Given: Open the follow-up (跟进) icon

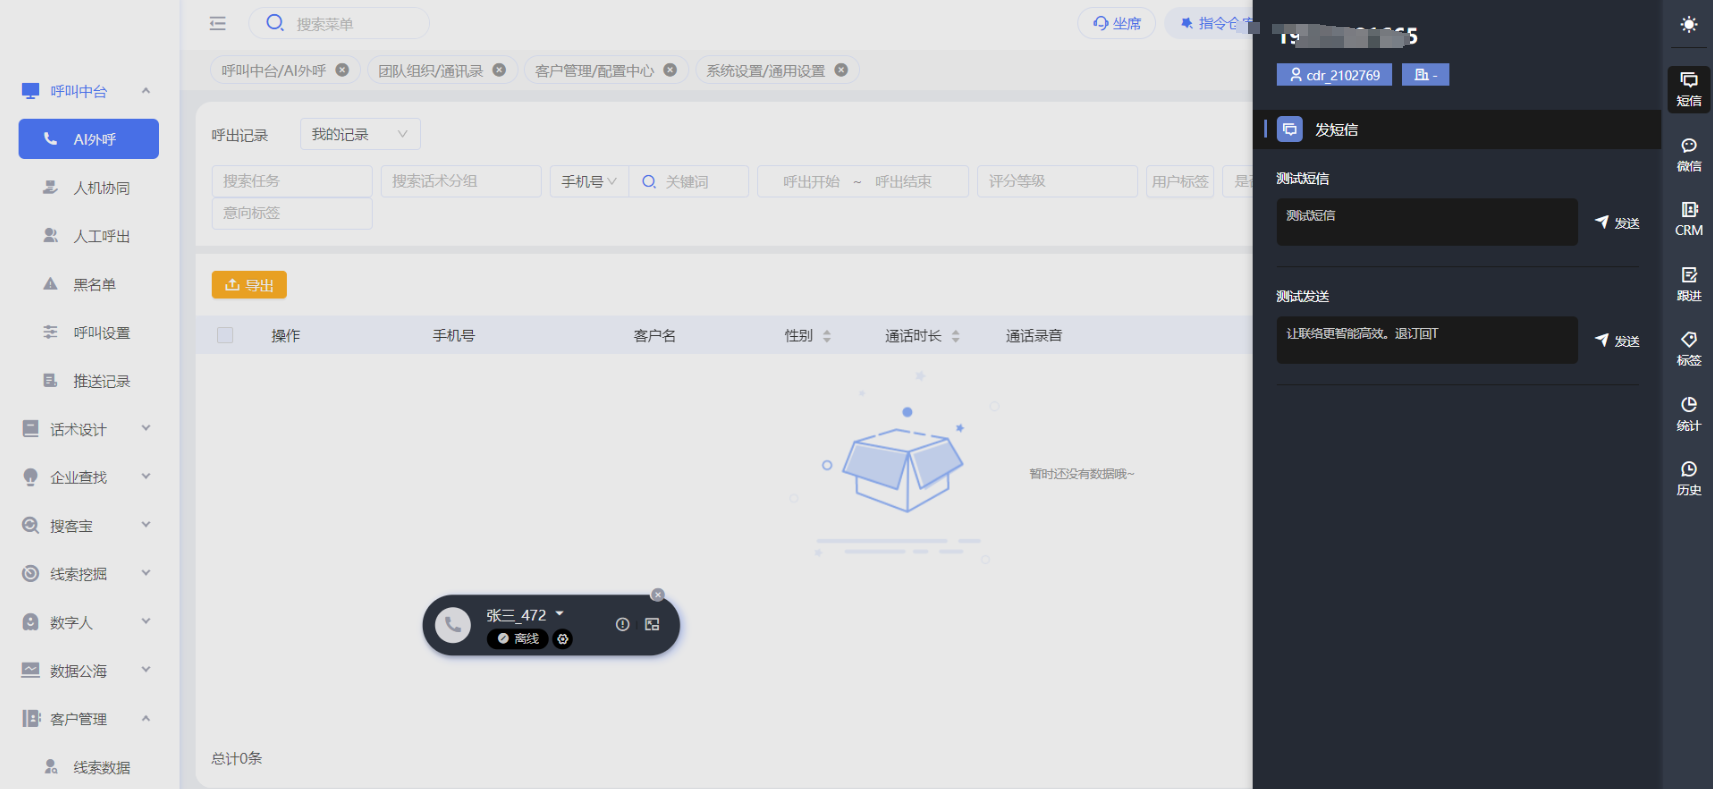Looking at the screenshot, I should [1688, 283].
